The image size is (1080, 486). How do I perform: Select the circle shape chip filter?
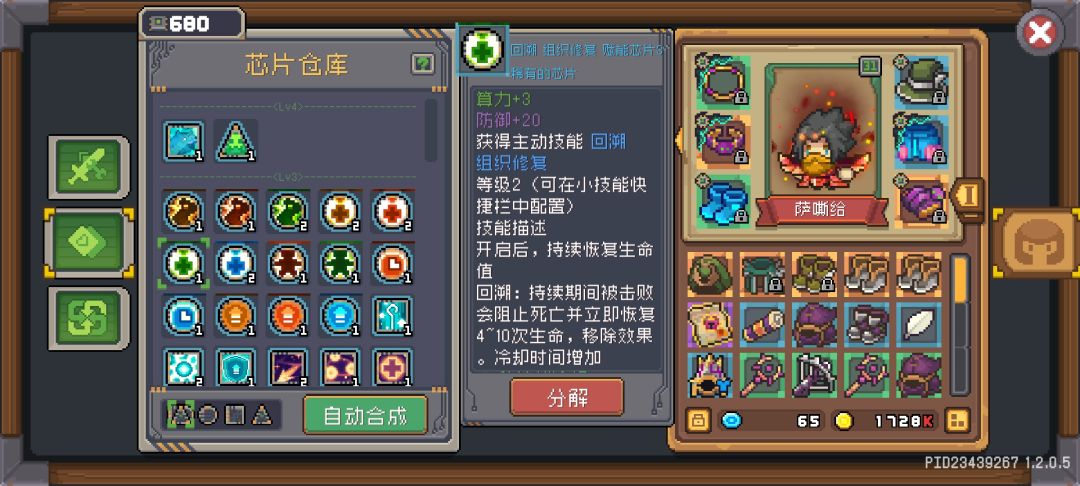point(207,415)
